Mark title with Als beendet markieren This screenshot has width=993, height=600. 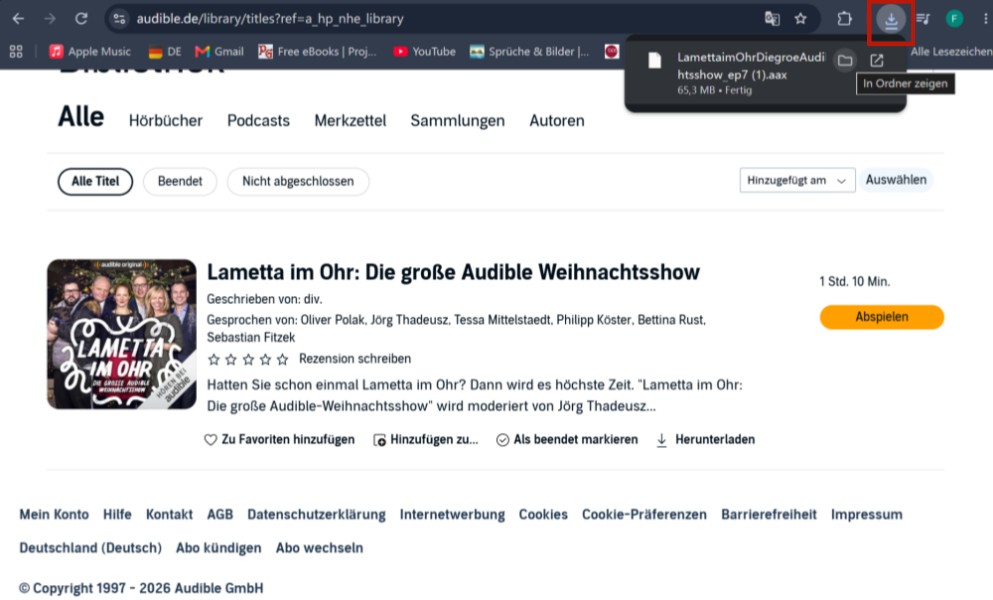pos(567,440)
